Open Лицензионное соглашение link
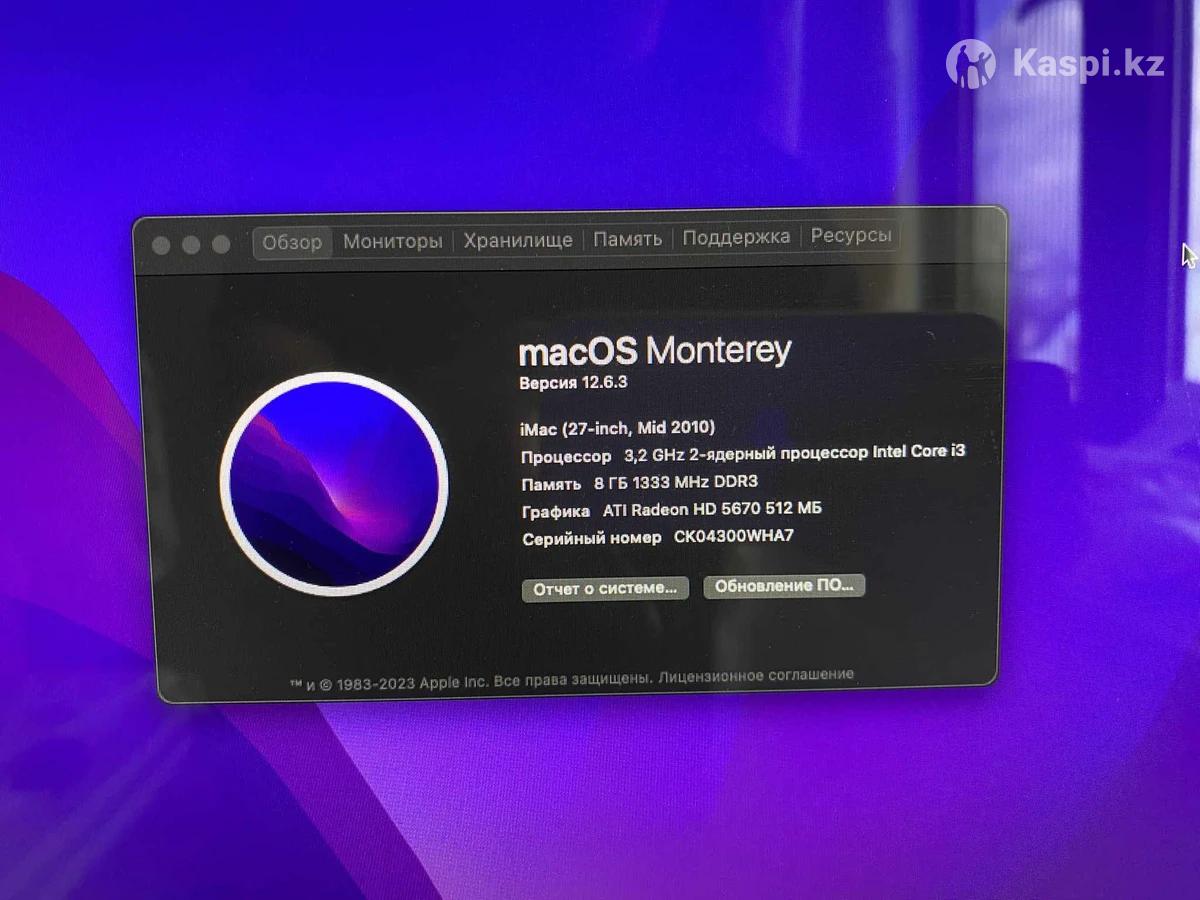 [x=757, y=675]
